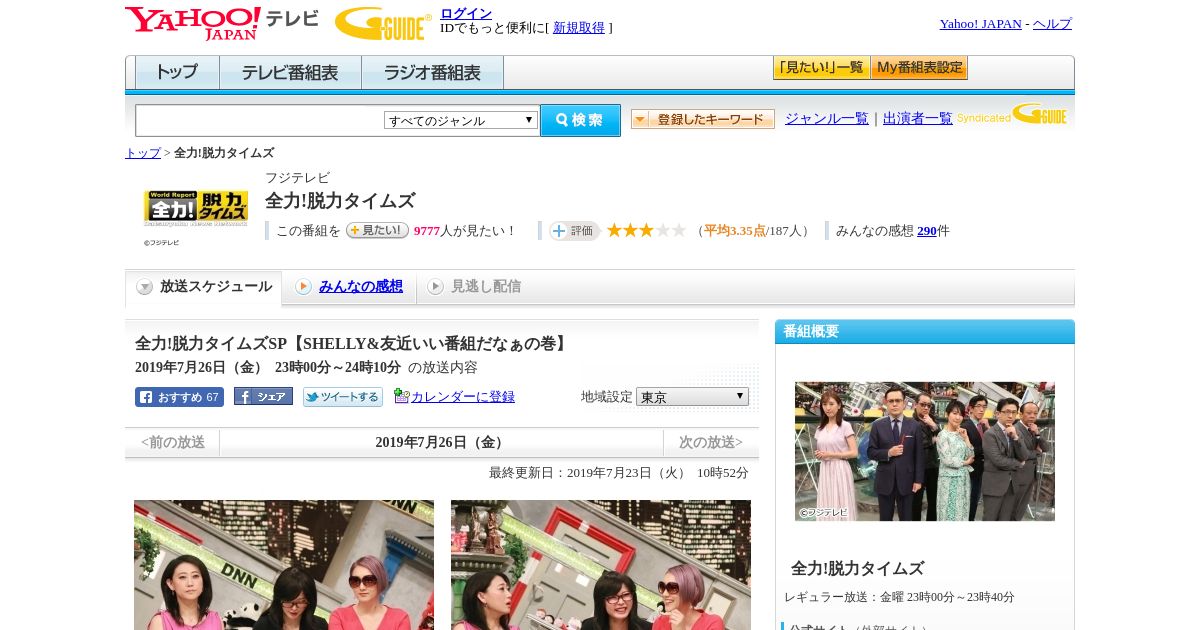Click the 全力!脱力タイムズ program title heading
1200x630 pixels.
coord(340,201)
